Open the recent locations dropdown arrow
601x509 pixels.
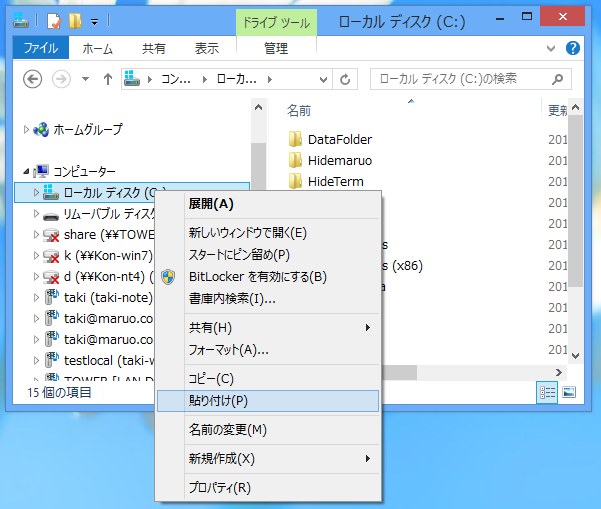pyautogui.click(x=85, y=79)
